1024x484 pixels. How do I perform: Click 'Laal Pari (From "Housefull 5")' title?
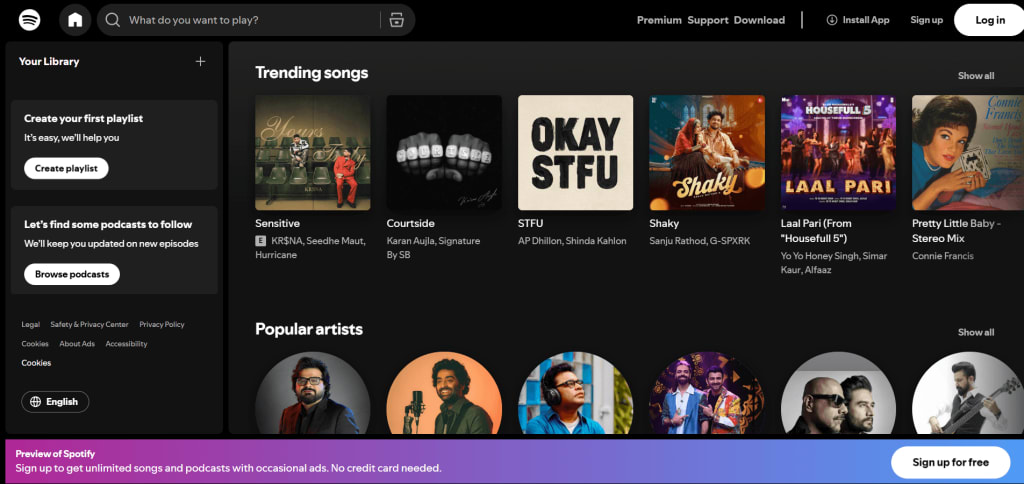816,231
